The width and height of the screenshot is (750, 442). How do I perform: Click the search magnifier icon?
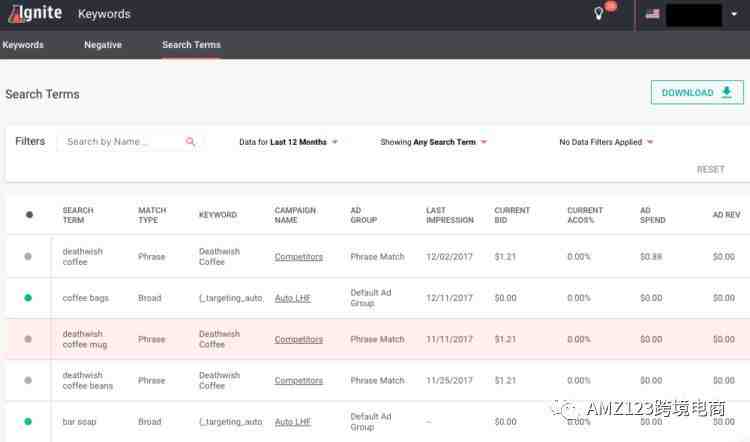[190, 142]
